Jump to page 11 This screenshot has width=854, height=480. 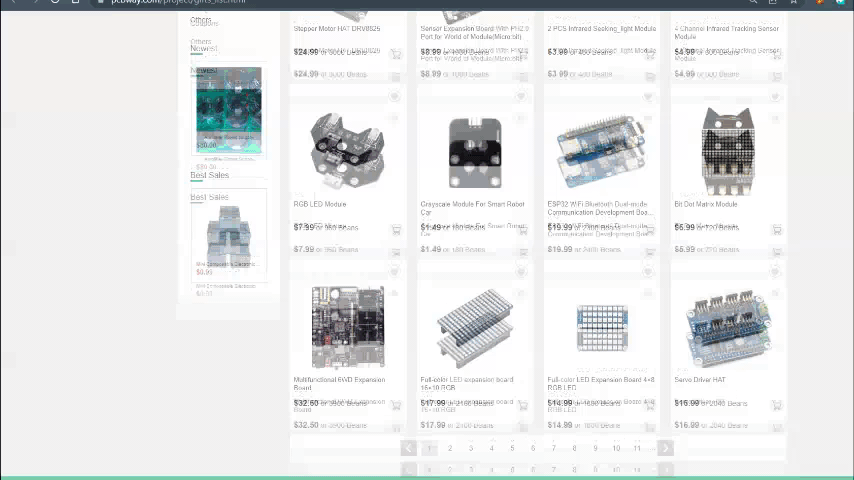(637, 448)
